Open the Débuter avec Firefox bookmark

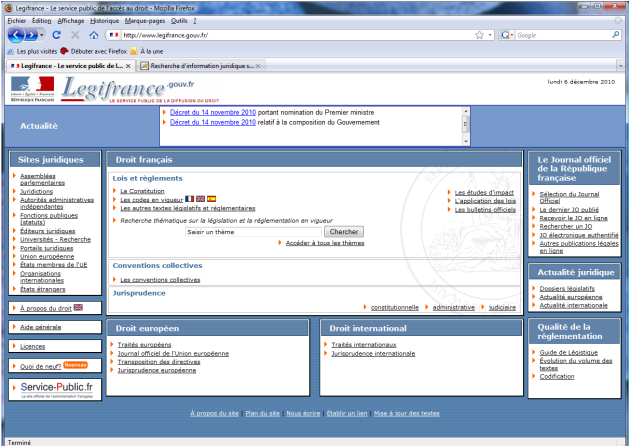point(94,51)
